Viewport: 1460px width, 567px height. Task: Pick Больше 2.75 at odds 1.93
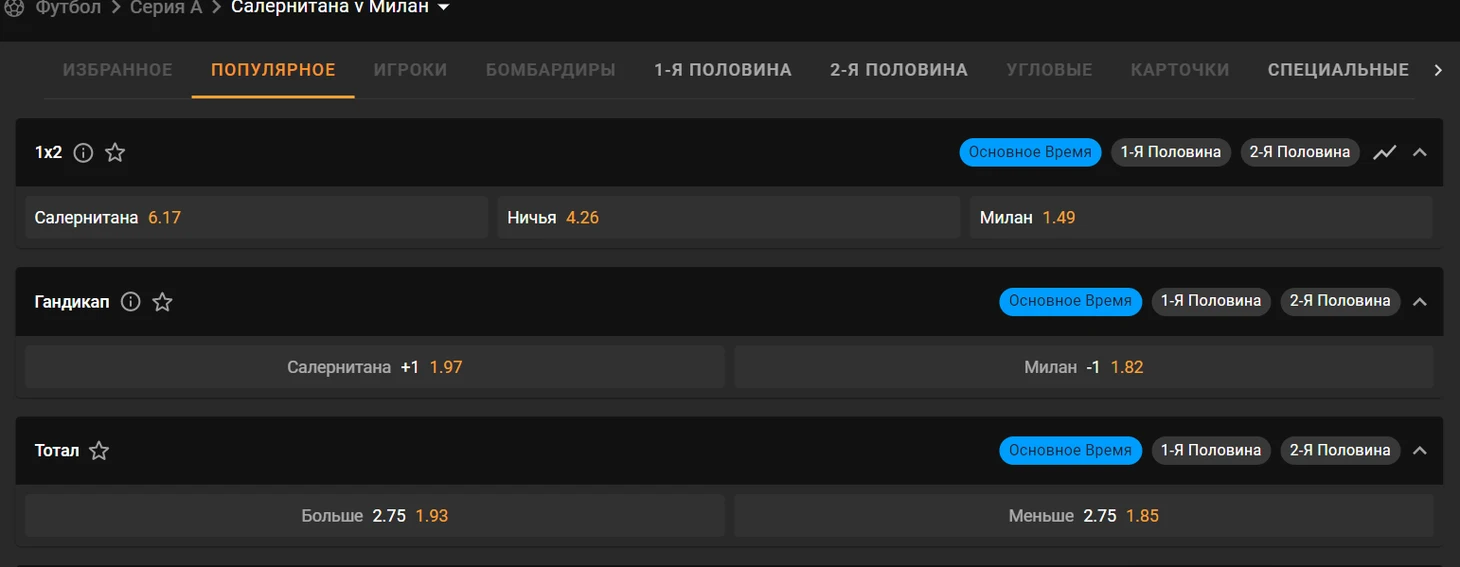[x=375, y=516]
